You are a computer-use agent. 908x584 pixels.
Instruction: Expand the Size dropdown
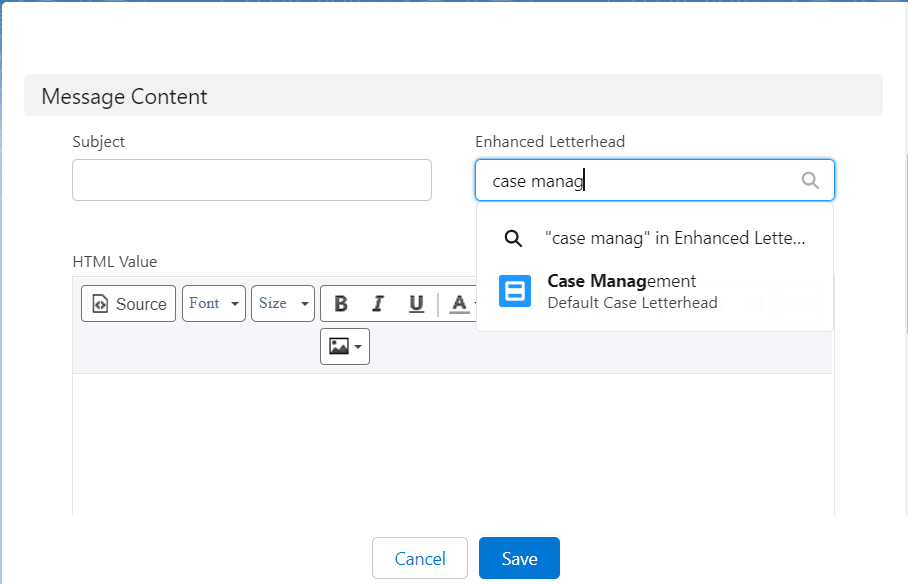pos(283,304)
